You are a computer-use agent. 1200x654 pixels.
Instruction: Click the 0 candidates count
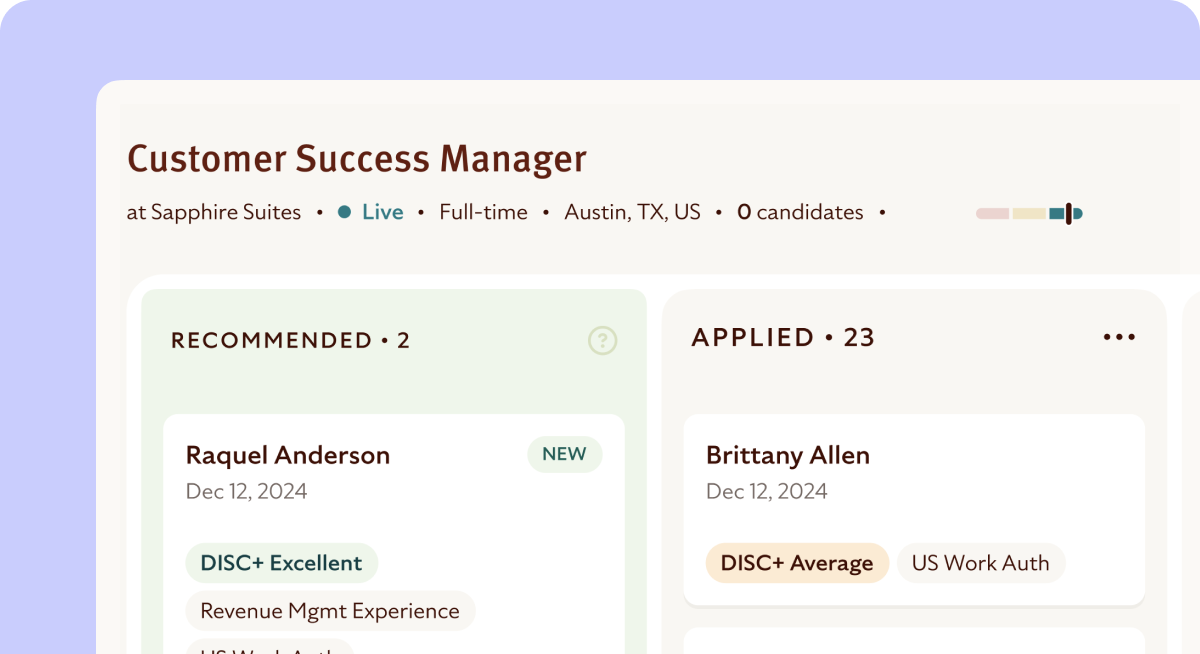click(x=800, y=212)
